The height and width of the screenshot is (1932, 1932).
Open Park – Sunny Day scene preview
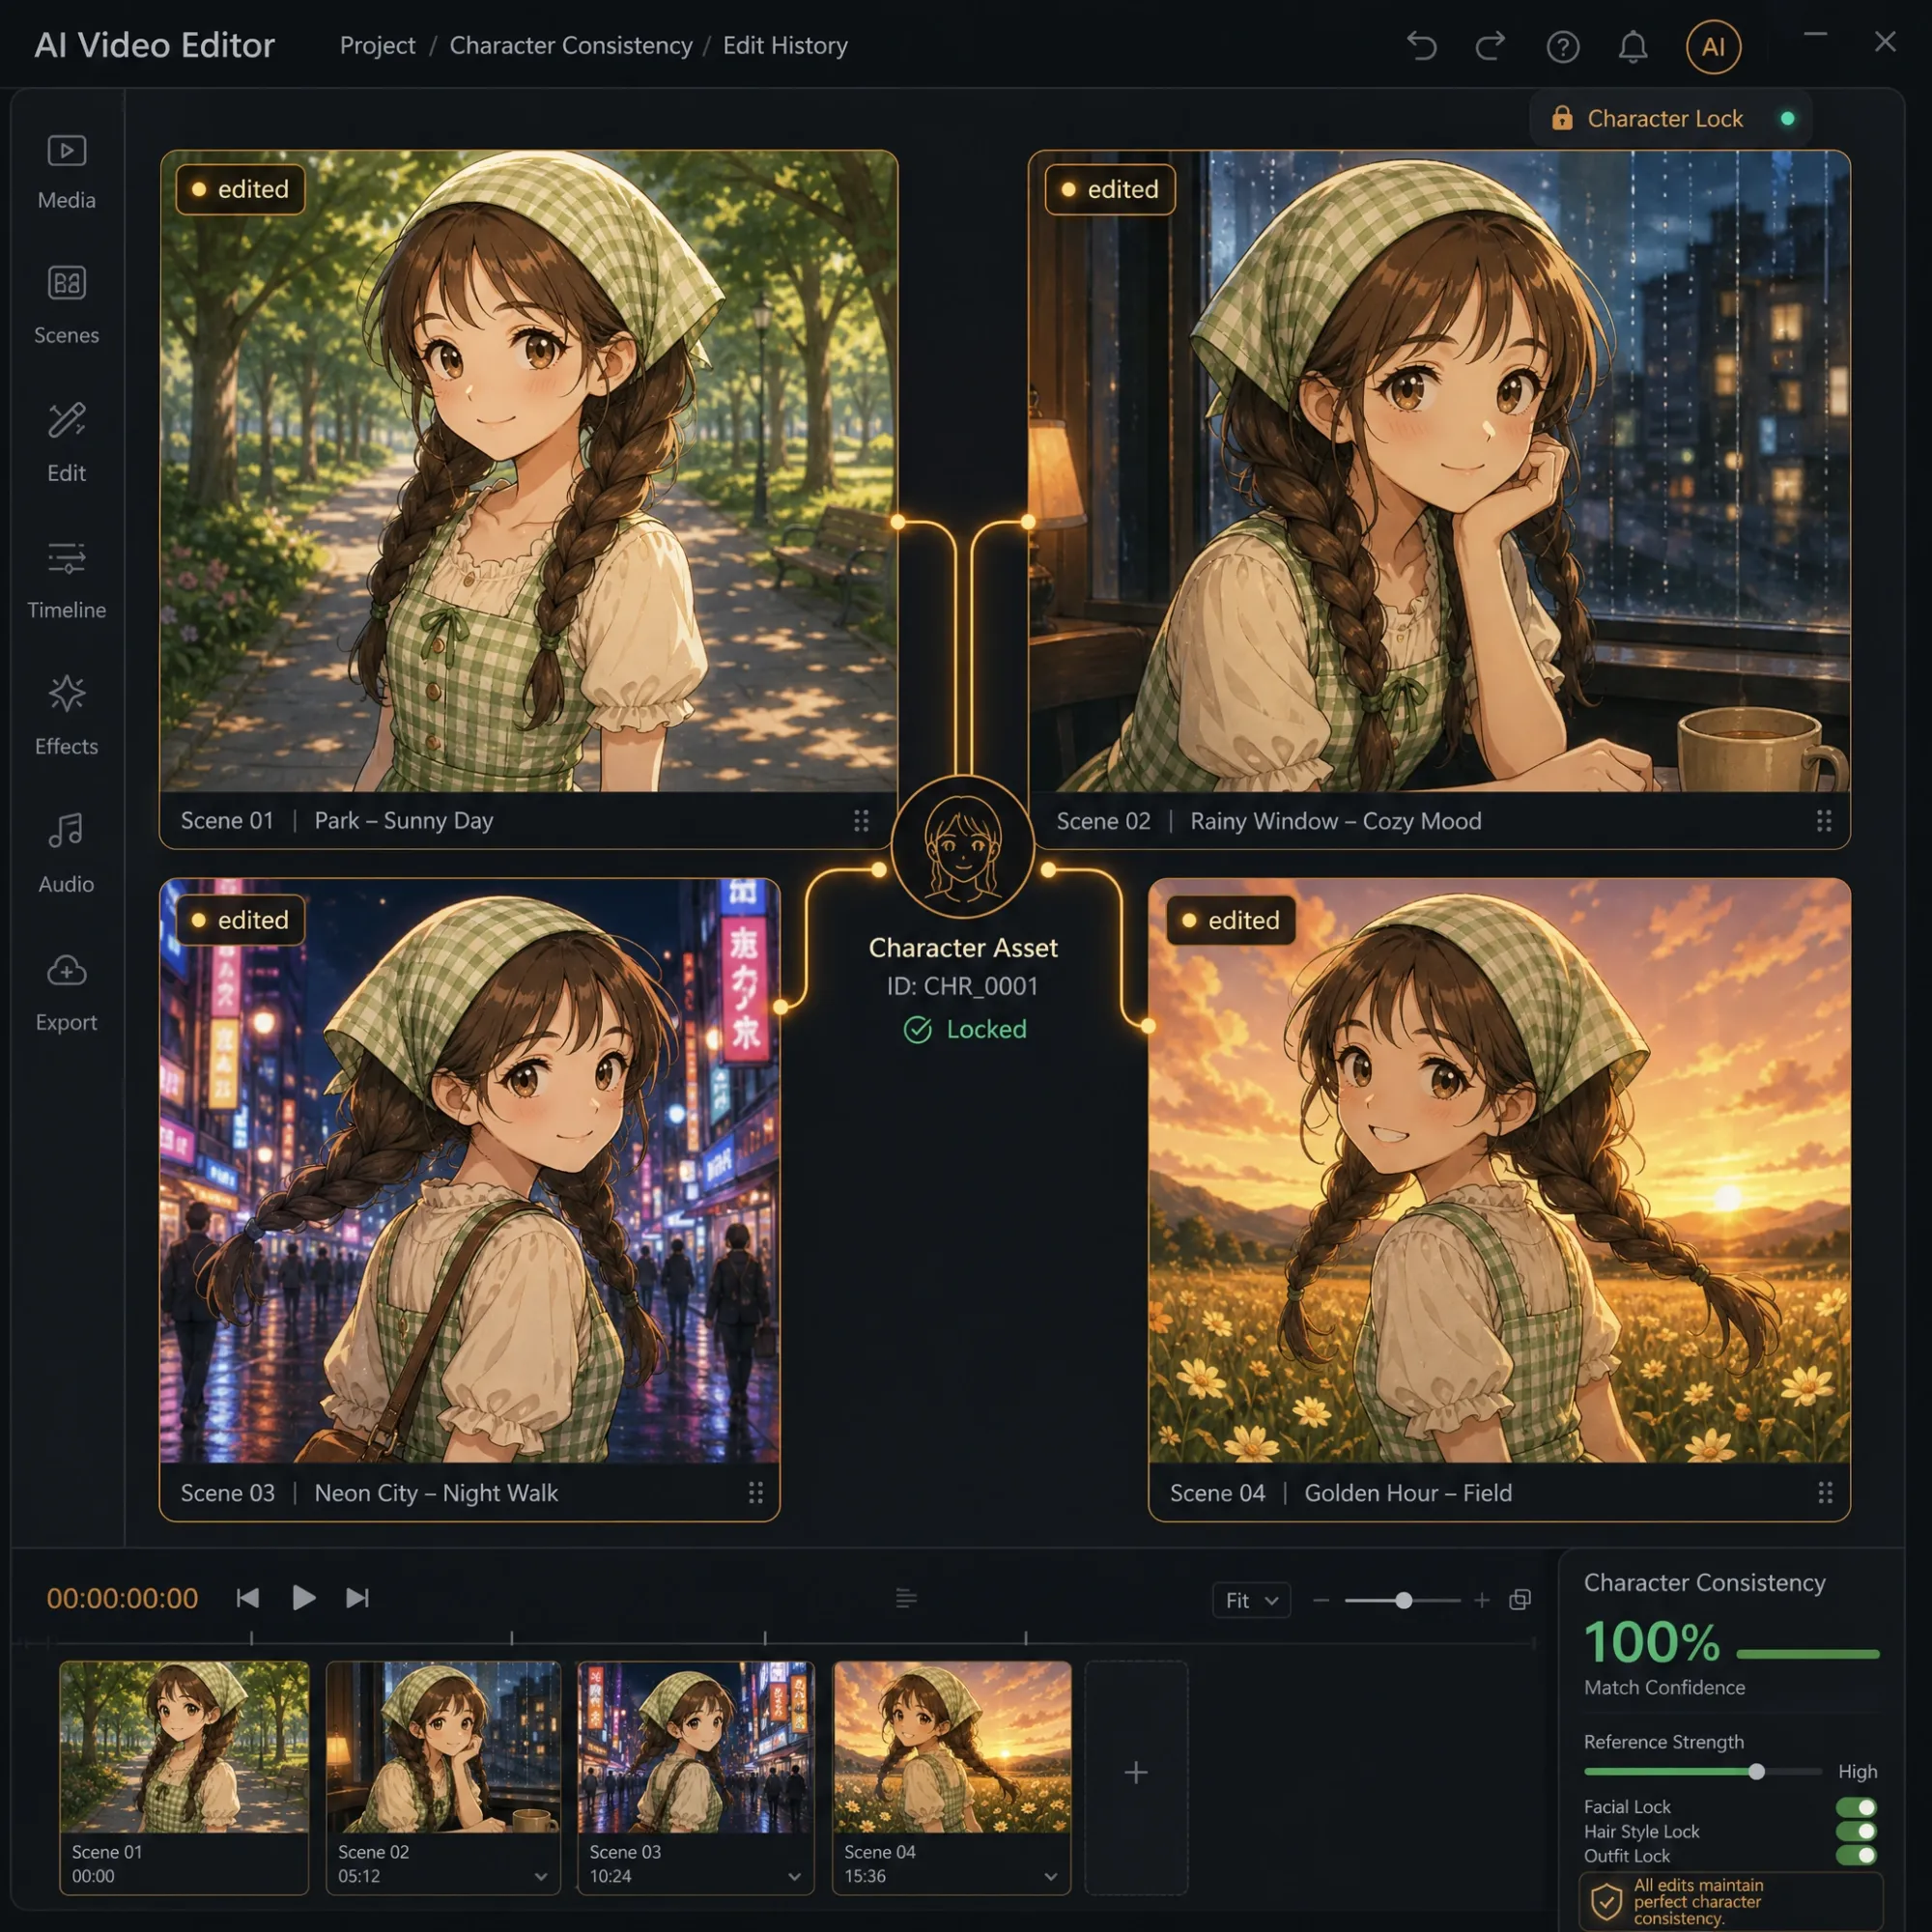point(528,471)
